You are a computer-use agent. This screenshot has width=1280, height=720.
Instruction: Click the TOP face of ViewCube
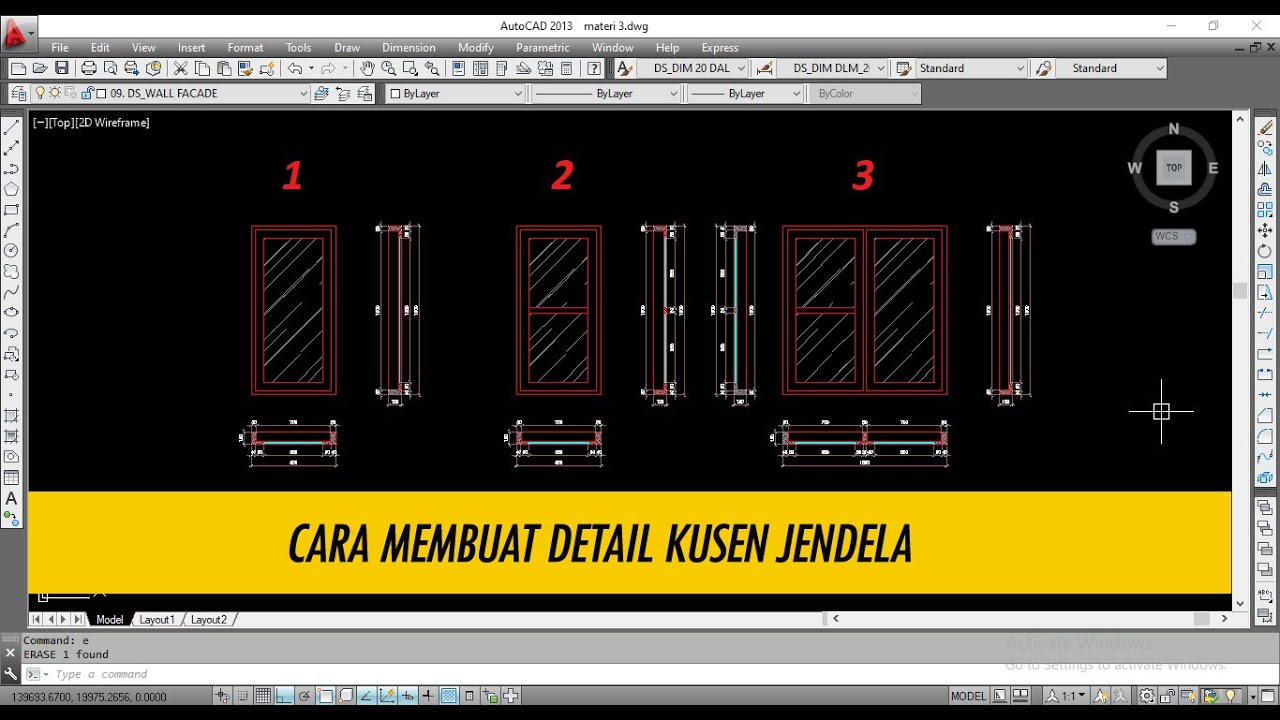point(1174,168)
